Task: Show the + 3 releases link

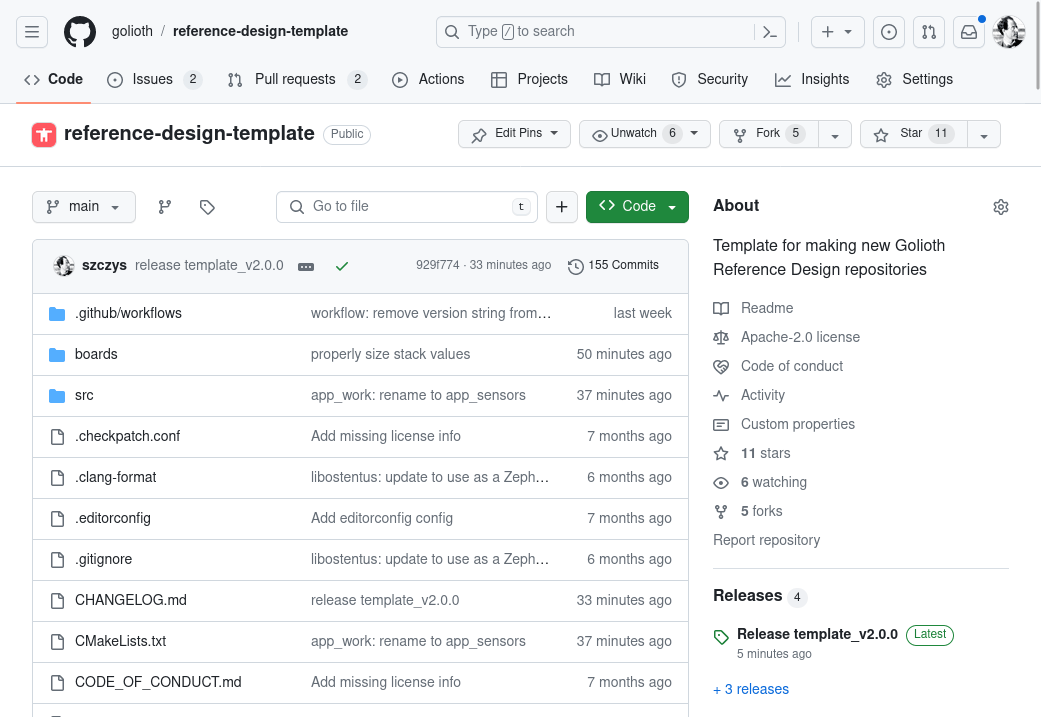Action: (751, 689)
